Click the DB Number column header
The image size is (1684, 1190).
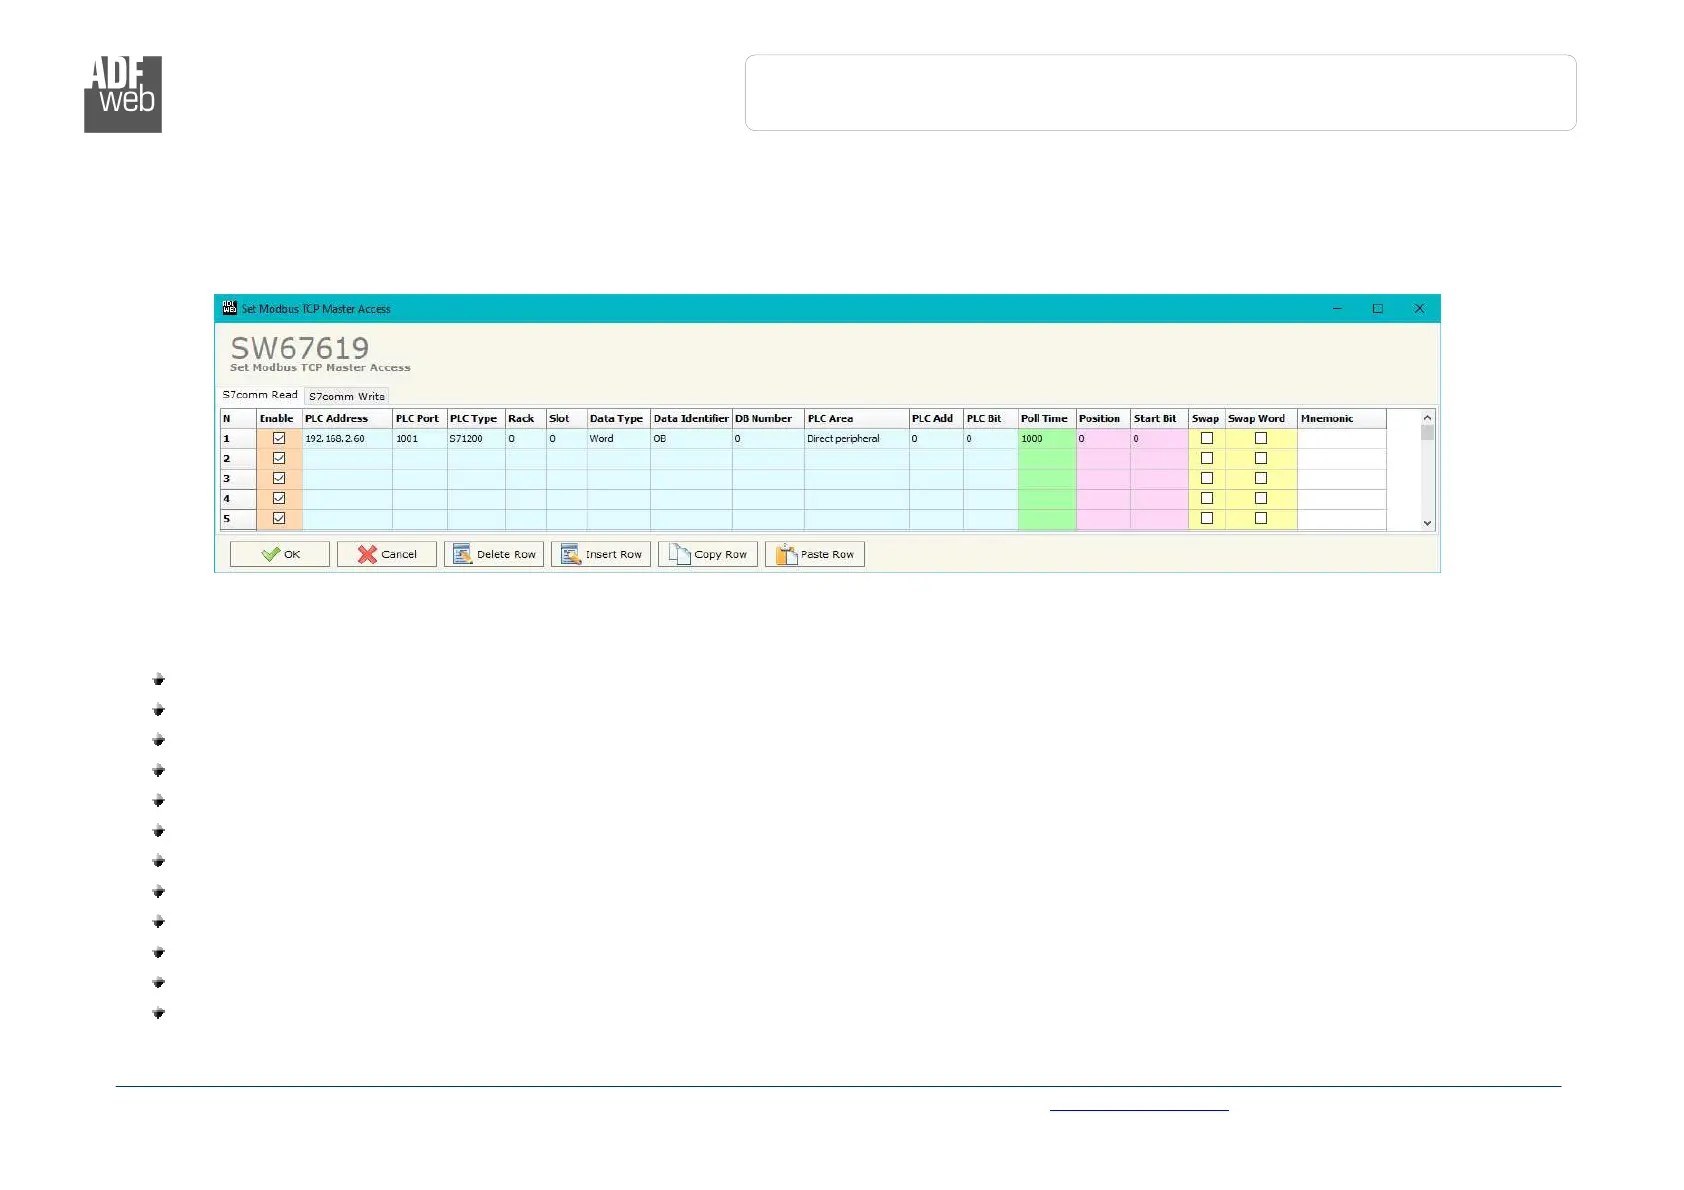click(x=768, y=419)
